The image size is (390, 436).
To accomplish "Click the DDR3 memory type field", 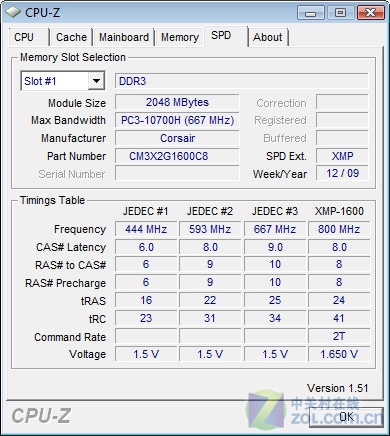I will pyautogui.click(x=242, y=81).
